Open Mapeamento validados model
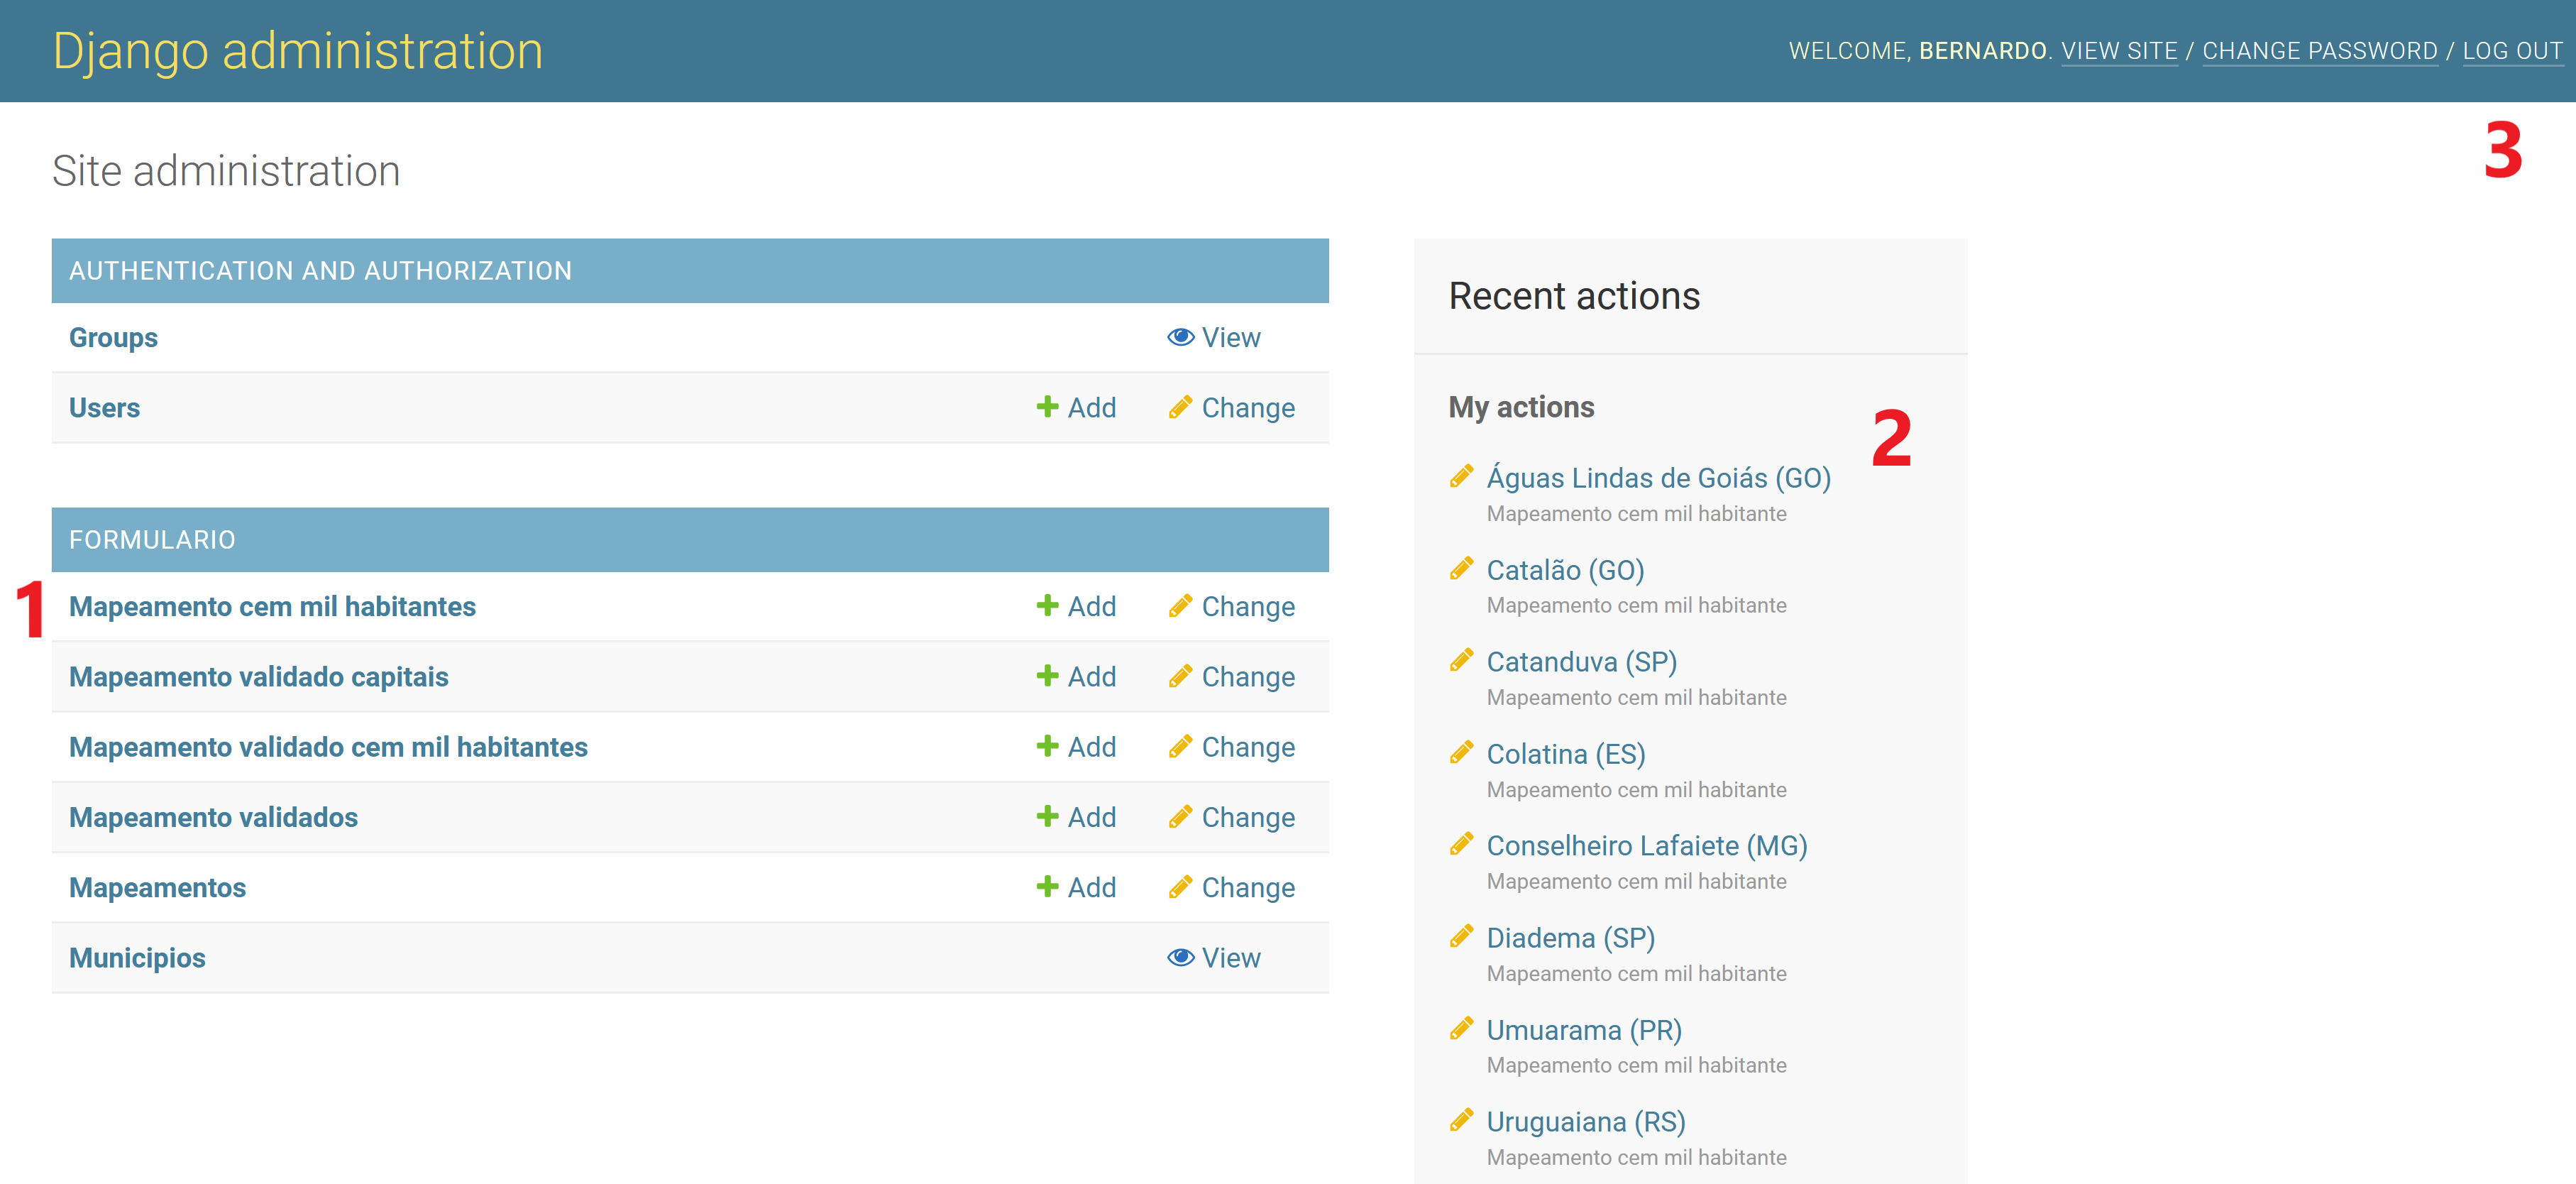 click(x=213, y=818)
